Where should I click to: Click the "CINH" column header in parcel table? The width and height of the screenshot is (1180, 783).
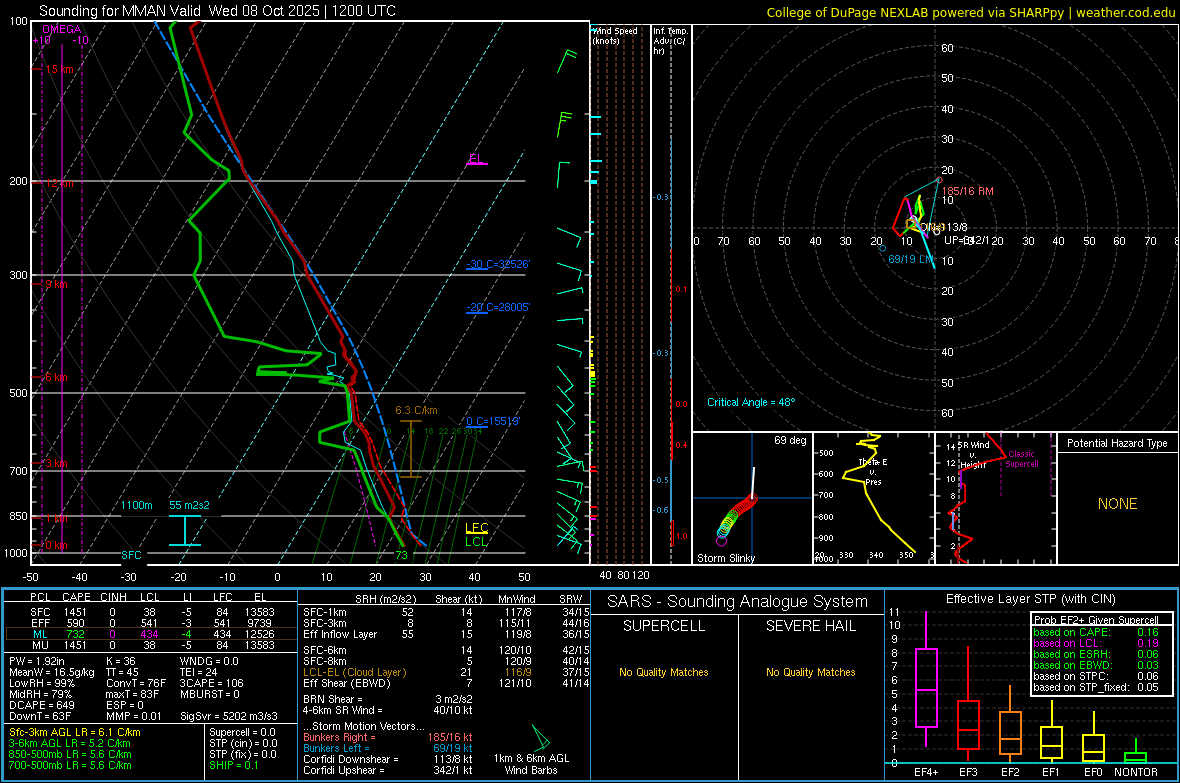pyautogui.click(x=114, y=598)
